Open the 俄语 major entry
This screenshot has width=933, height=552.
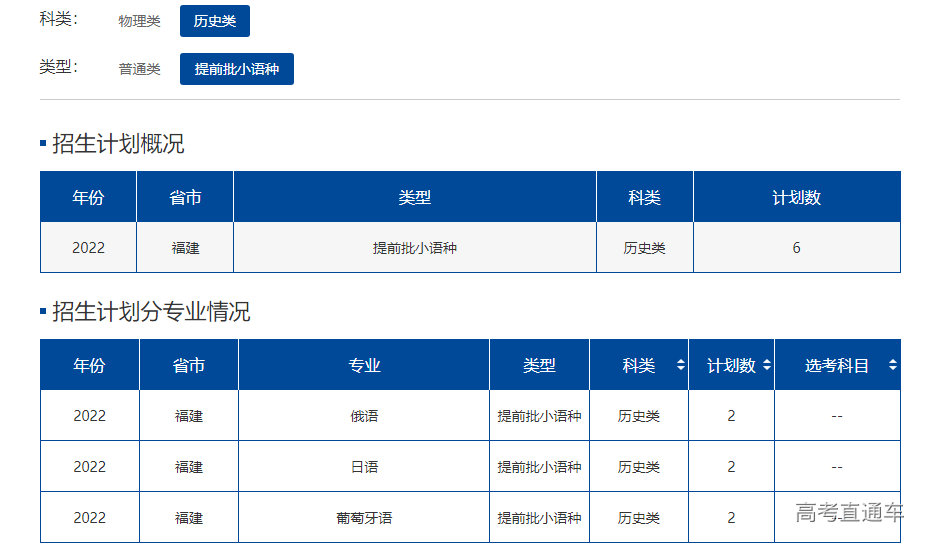tap(364, 416)
